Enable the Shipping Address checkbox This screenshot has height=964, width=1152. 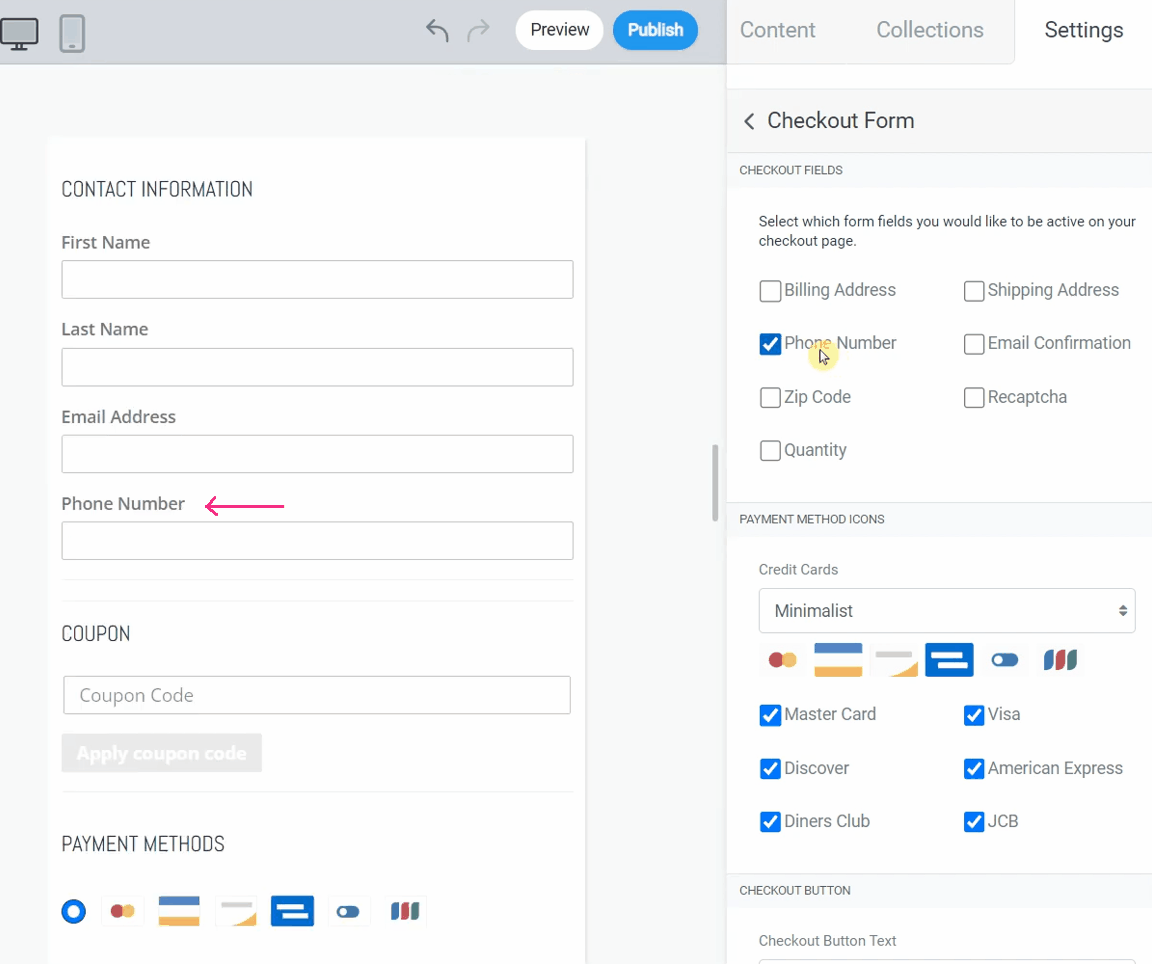click(973, 291)
